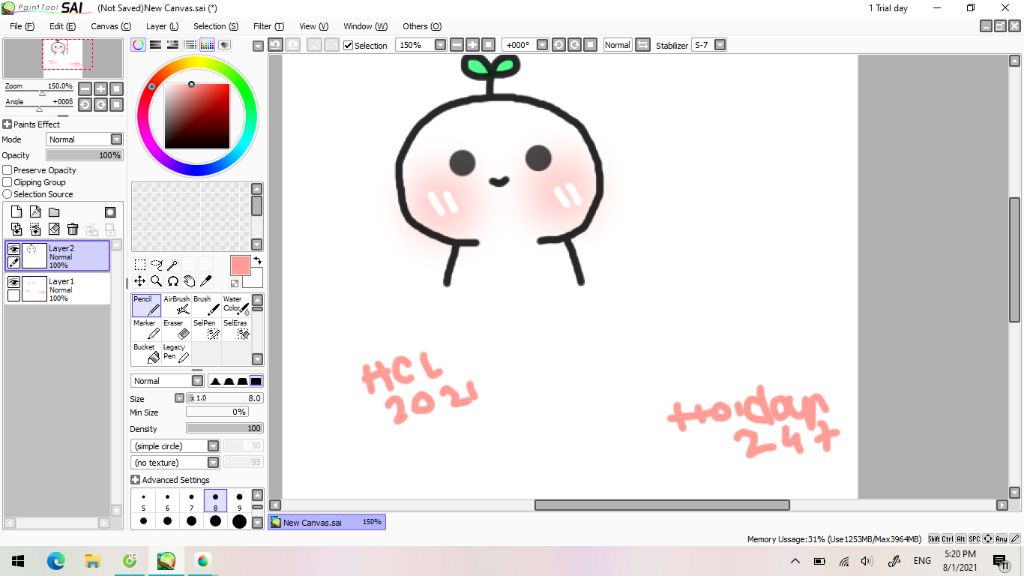Viewport: 1024px width, 576px height.
Task: Pick the move layer tool
Action: tap(140, 281)
